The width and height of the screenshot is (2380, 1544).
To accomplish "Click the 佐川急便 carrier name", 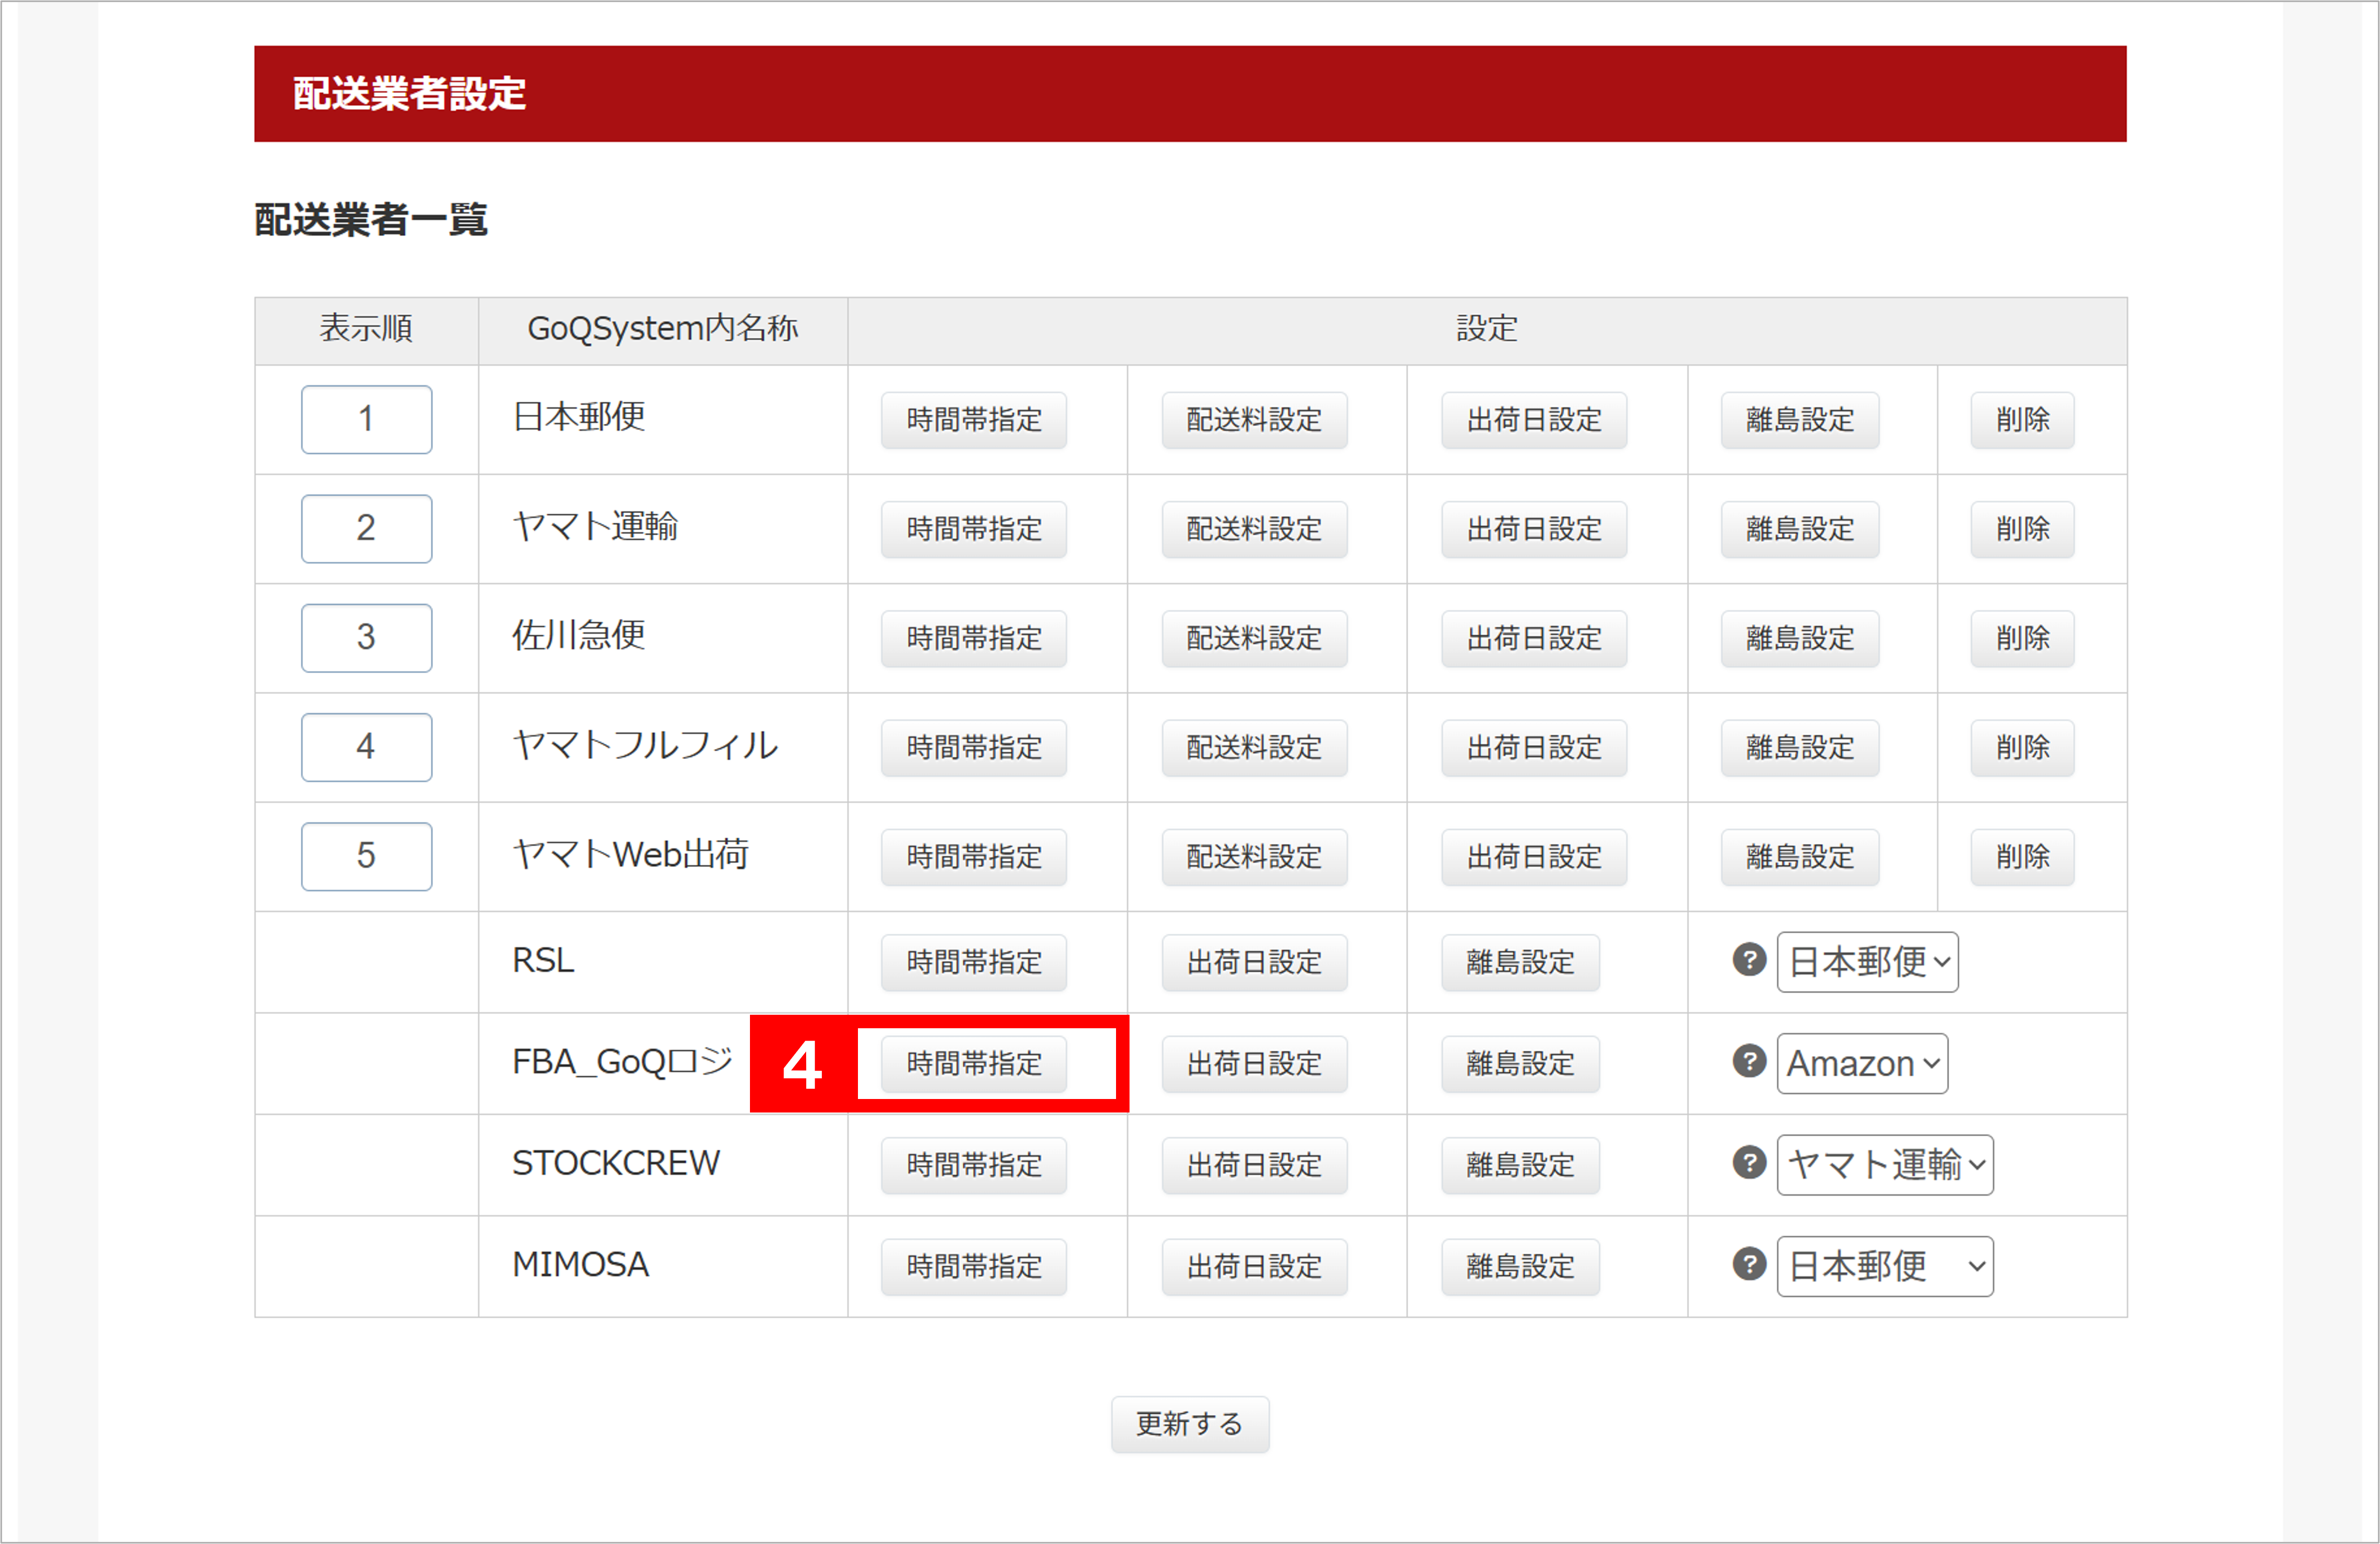I will pos(579,635).
